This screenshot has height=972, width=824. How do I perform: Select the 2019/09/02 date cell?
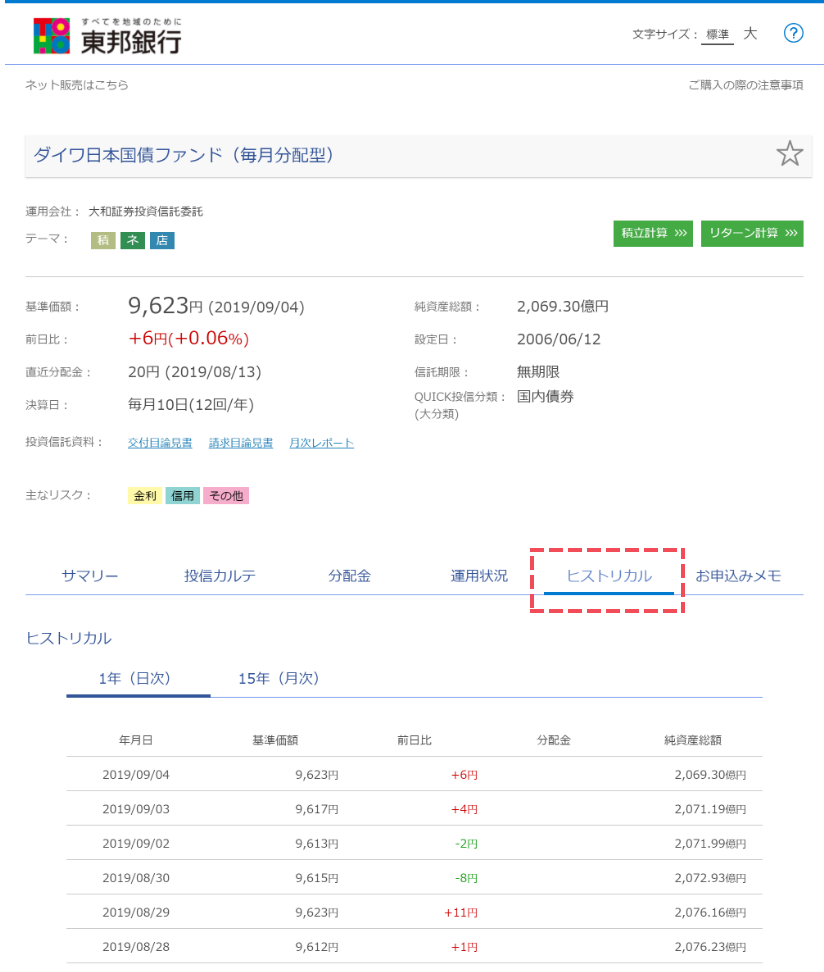point(136,844)
